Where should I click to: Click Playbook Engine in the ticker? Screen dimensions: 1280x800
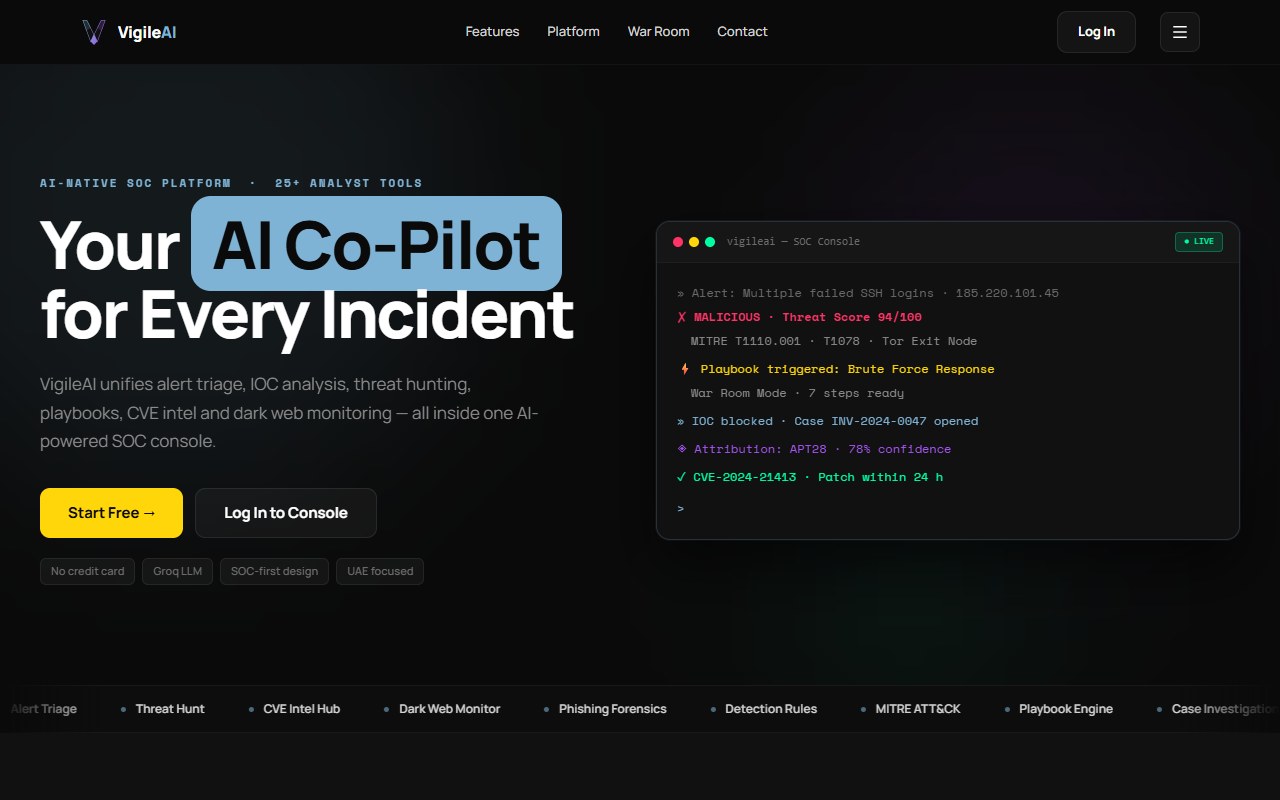point(1066,709)
